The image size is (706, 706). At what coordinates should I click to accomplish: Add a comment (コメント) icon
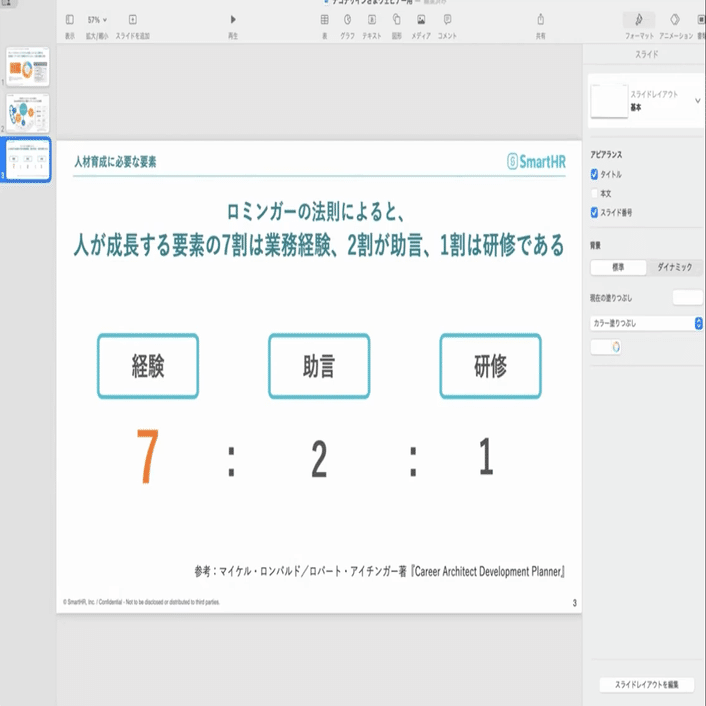[x=447, y=19]
